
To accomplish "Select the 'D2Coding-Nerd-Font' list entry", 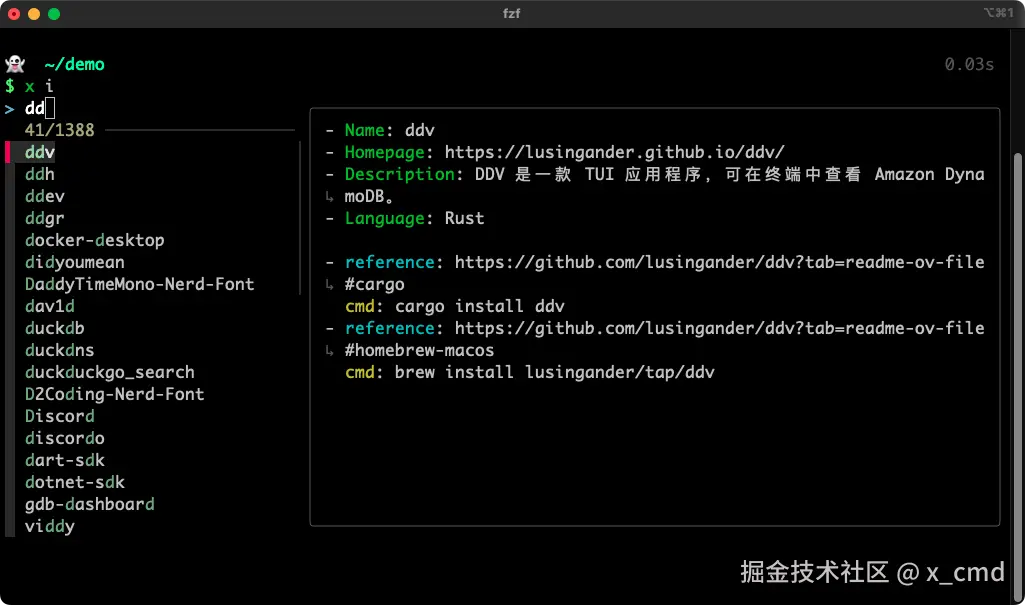I will pyautogui.click(x=114, y=394).
